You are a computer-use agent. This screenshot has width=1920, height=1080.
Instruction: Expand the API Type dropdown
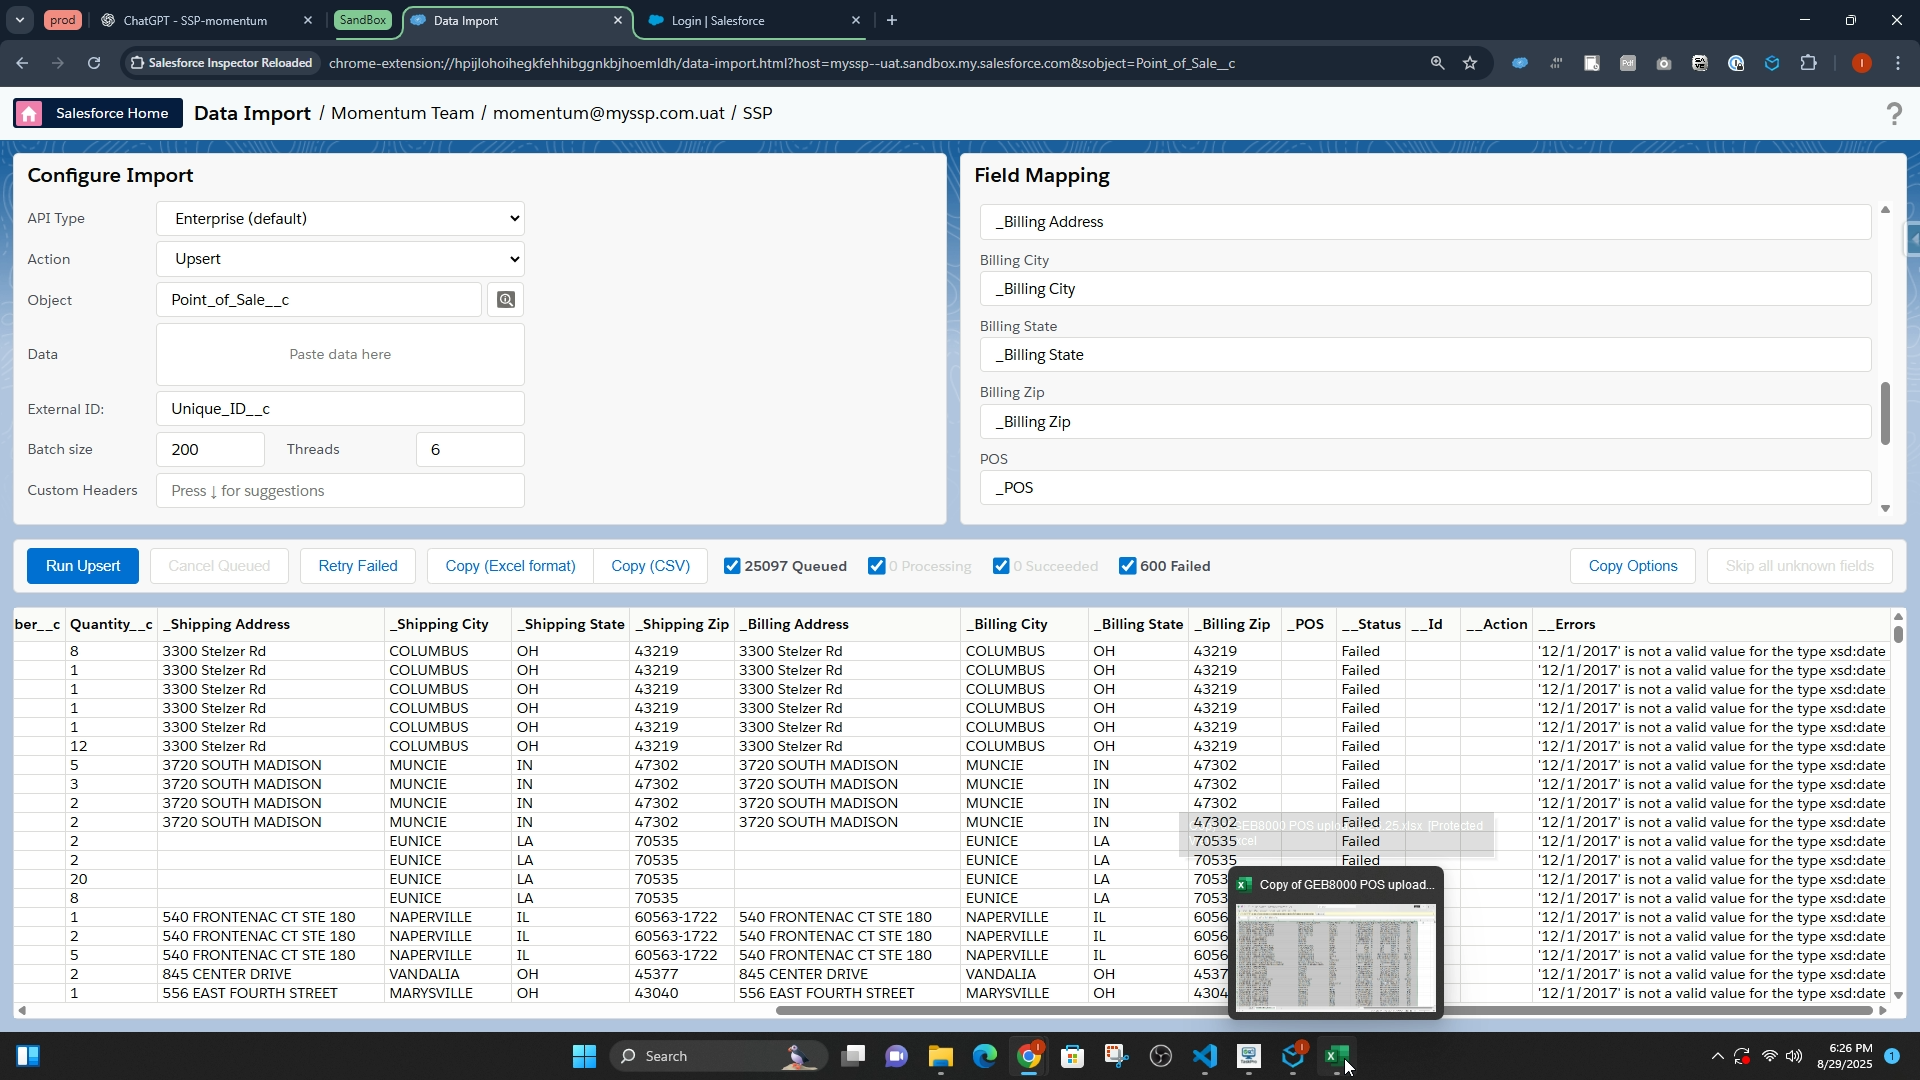(x=340, y=219)
